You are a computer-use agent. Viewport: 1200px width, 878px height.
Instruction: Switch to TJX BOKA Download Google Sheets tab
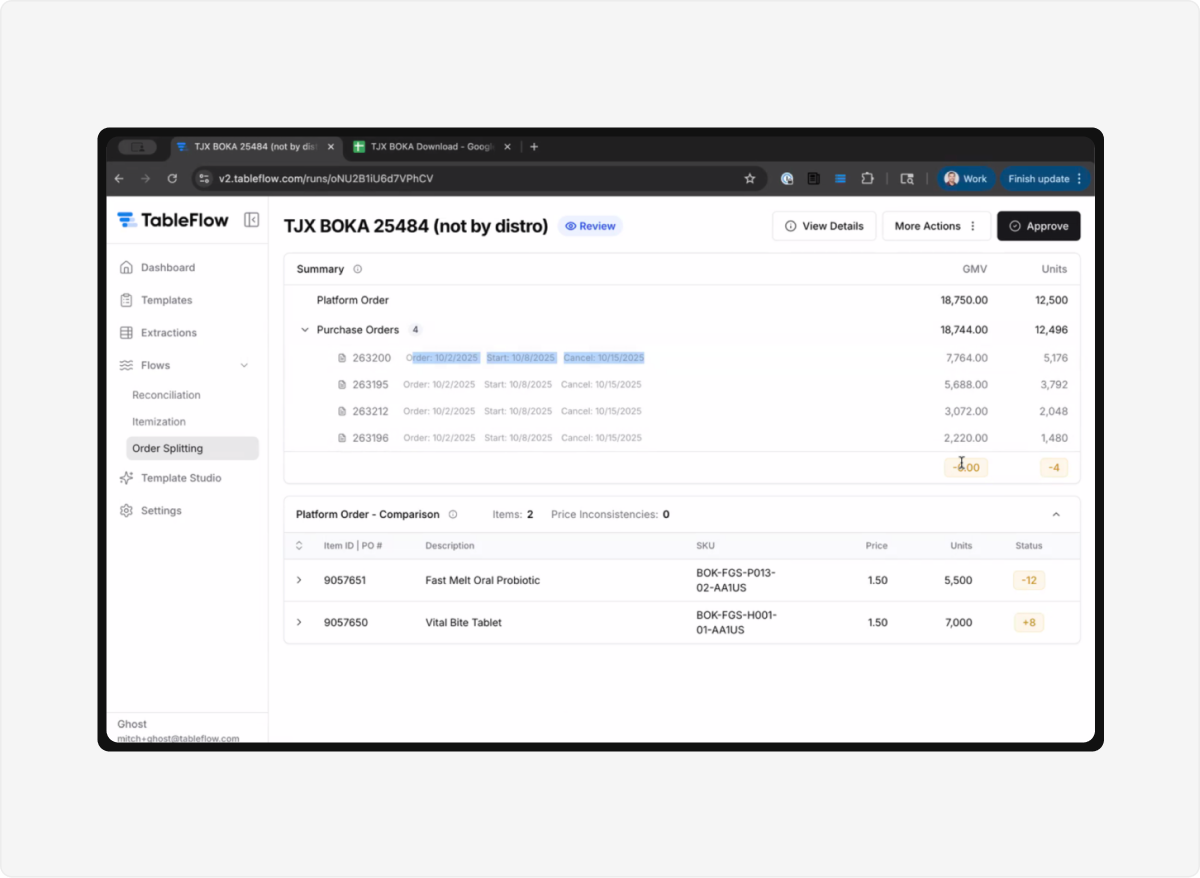point(430,147)
